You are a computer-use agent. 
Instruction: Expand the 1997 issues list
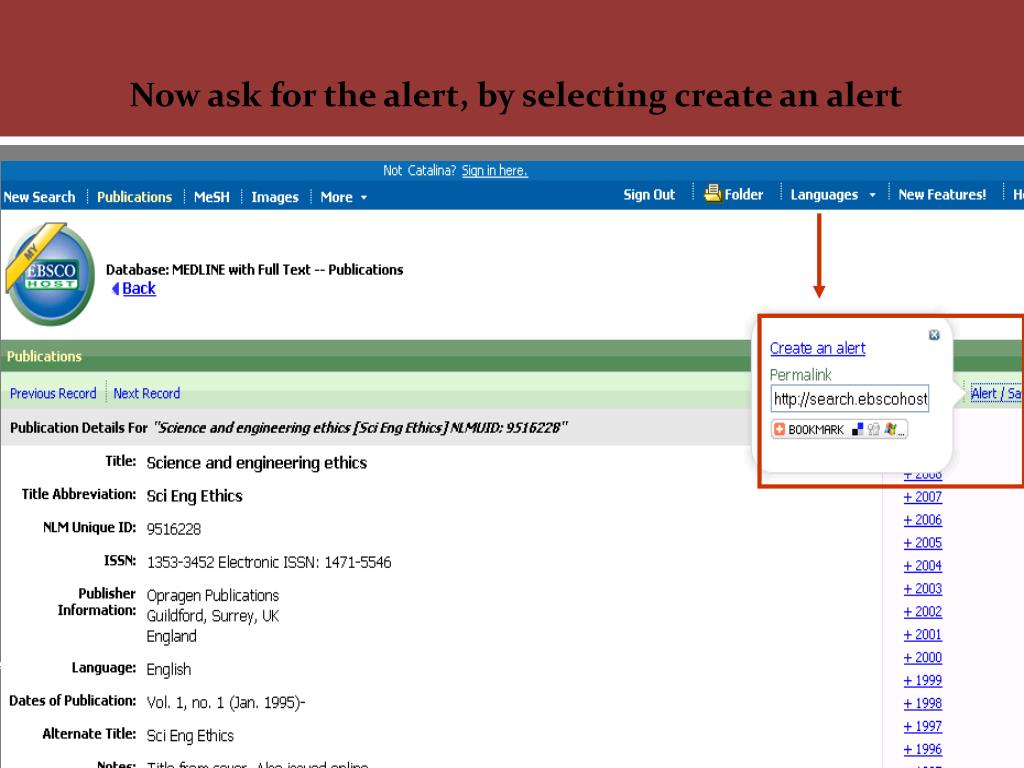[922, 726]
